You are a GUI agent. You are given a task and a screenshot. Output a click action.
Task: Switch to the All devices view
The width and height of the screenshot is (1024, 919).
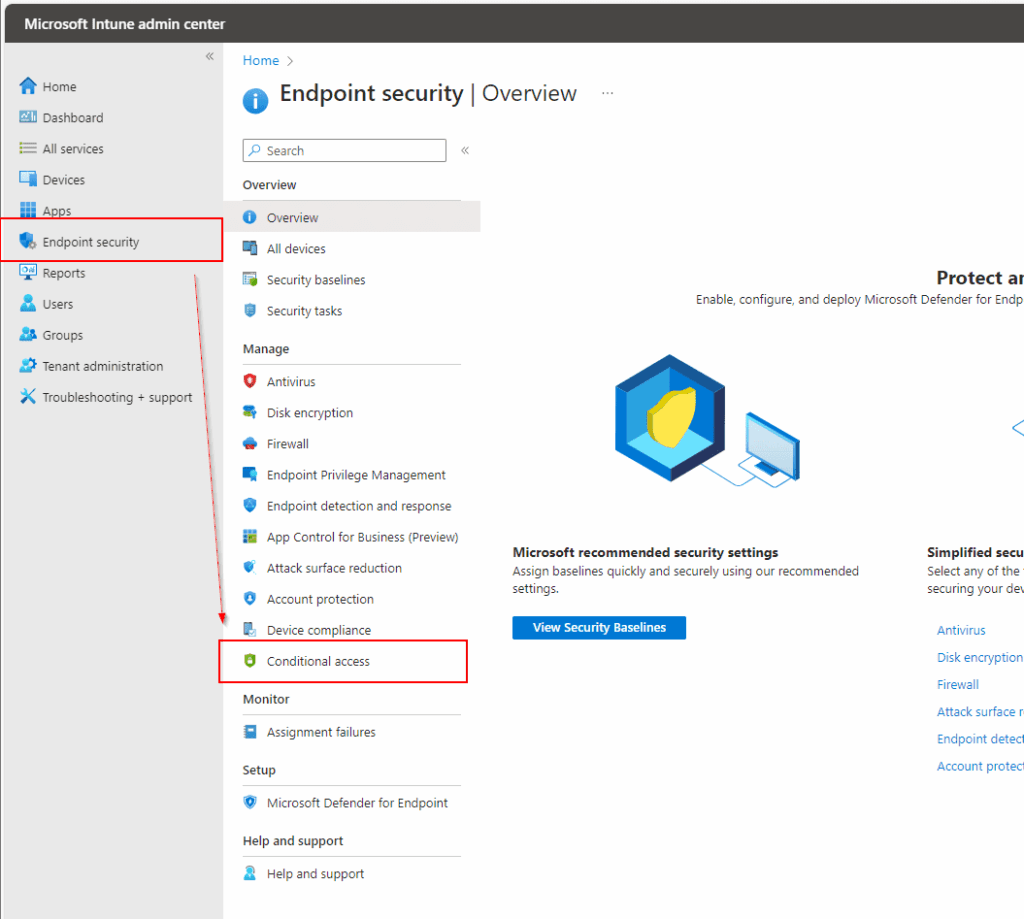click(x=296, y=248)
